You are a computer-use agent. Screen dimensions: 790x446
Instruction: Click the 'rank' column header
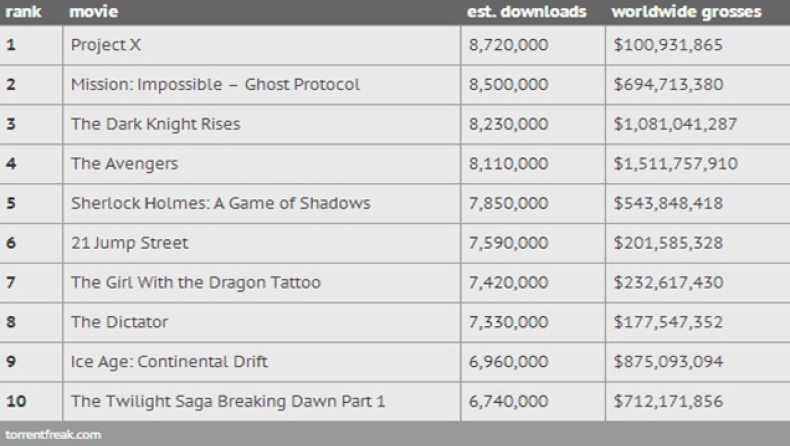click(x=20, y=12)
